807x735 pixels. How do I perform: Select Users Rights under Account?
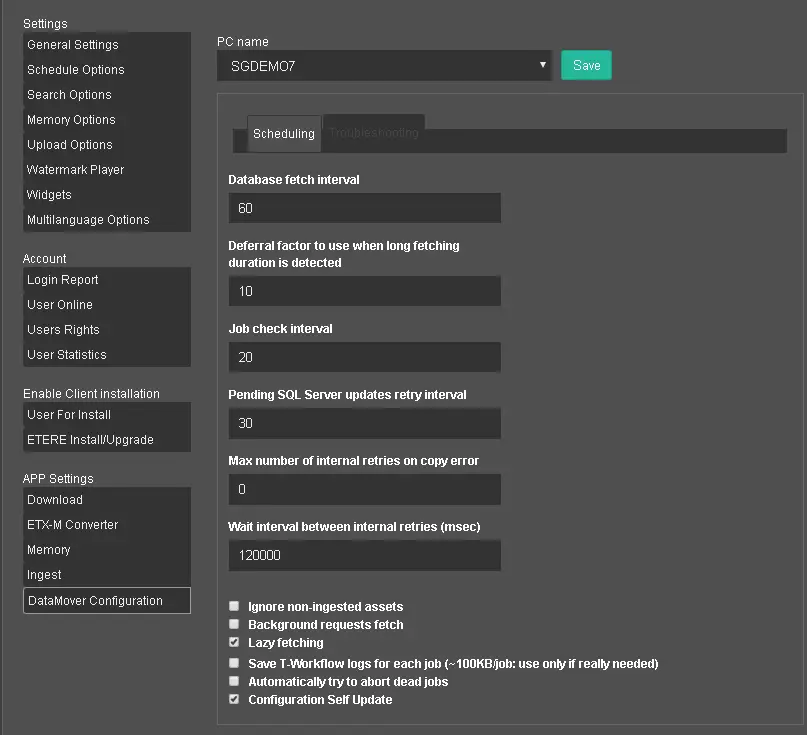tap(63, 330)
